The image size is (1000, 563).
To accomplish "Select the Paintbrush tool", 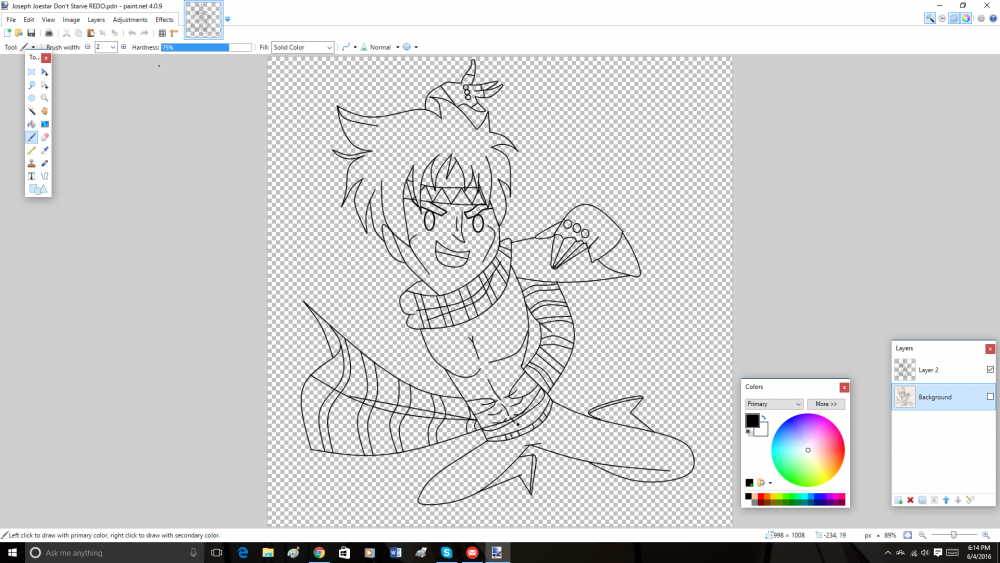I will 31,137.
